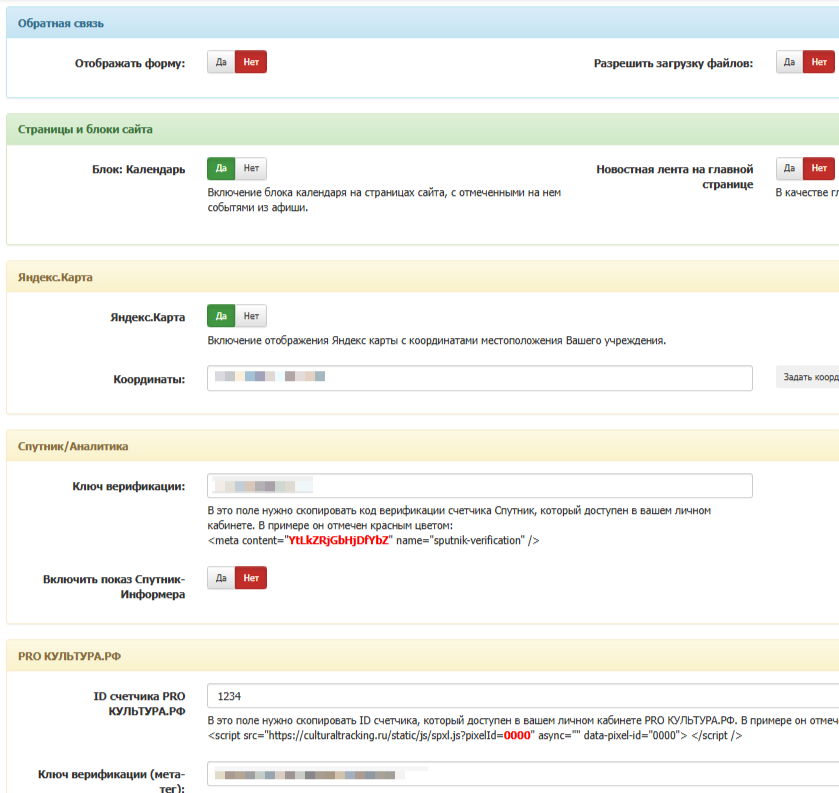
Task: Switch the Яндекс.Карта setting to Да
Action: point(221,316)
